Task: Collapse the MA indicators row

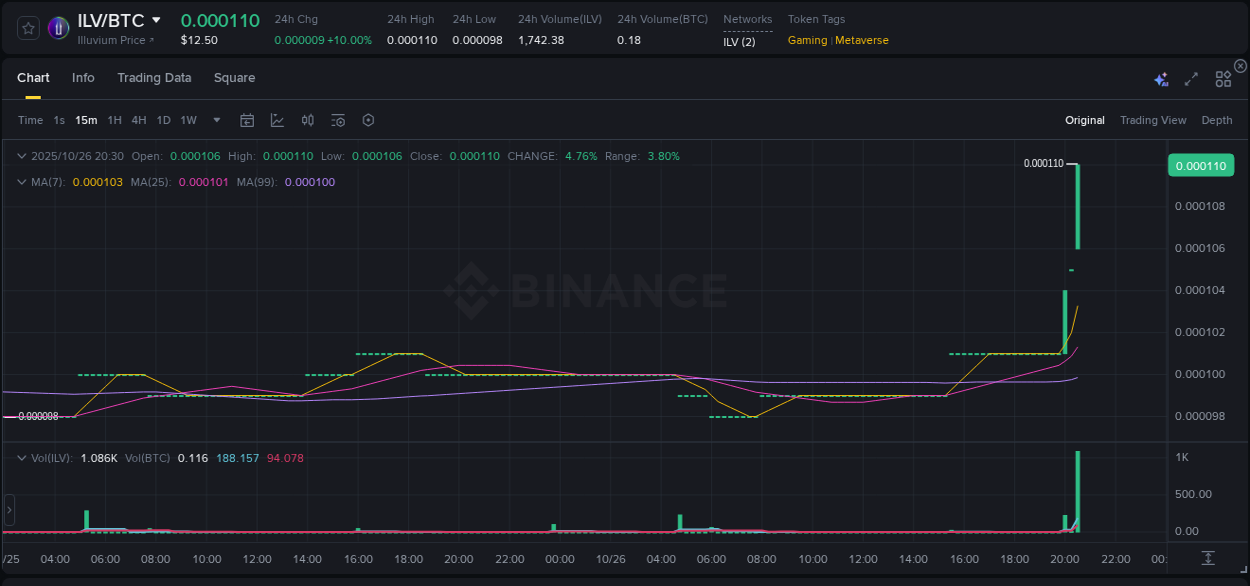Action: tap(22, 182)
